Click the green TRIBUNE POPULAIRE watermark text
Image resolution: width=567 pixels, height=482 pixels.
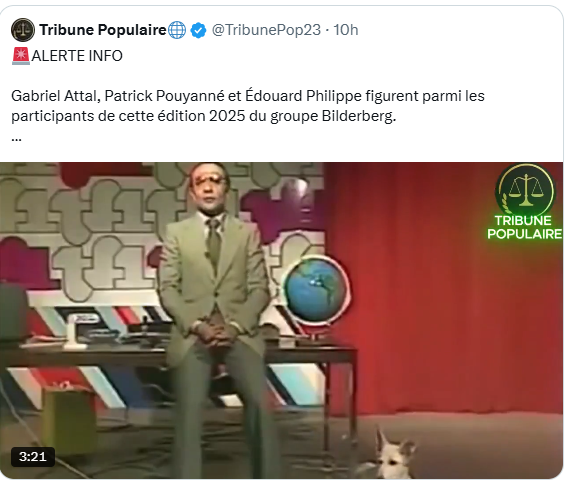pos(524,227)
